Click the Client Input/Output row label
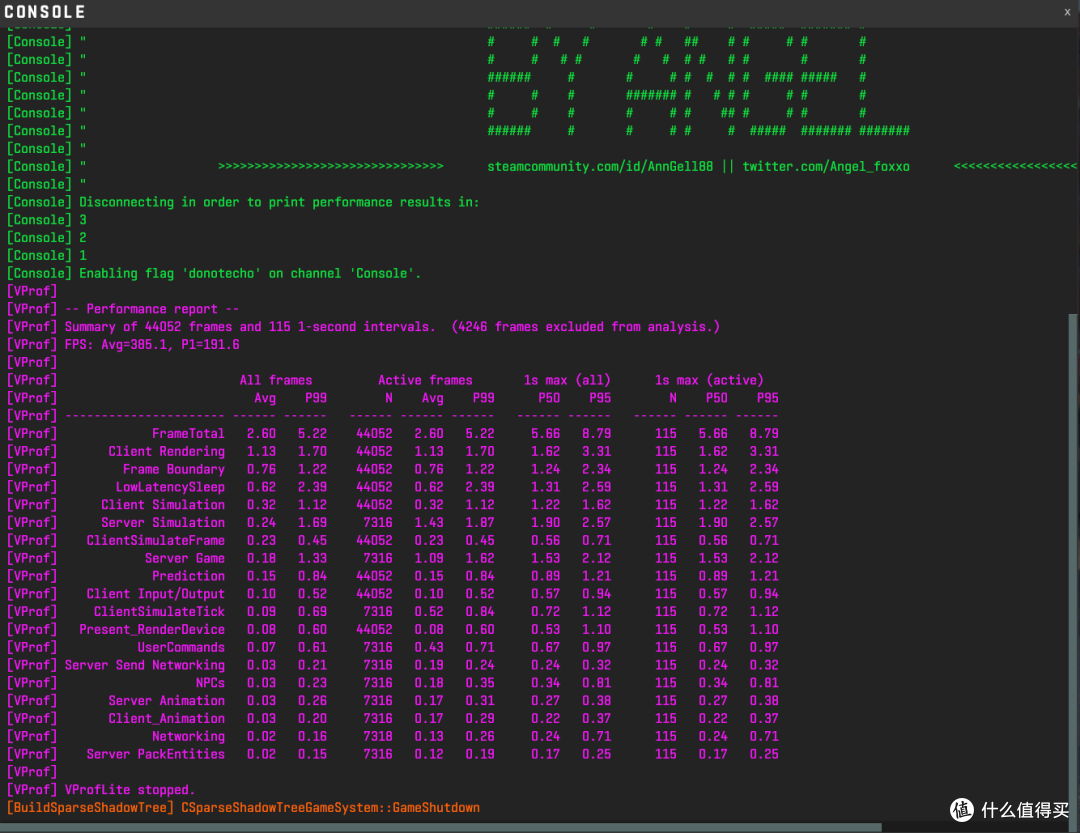The height and width of the screenshot is (833, 1080). (156, 595)
